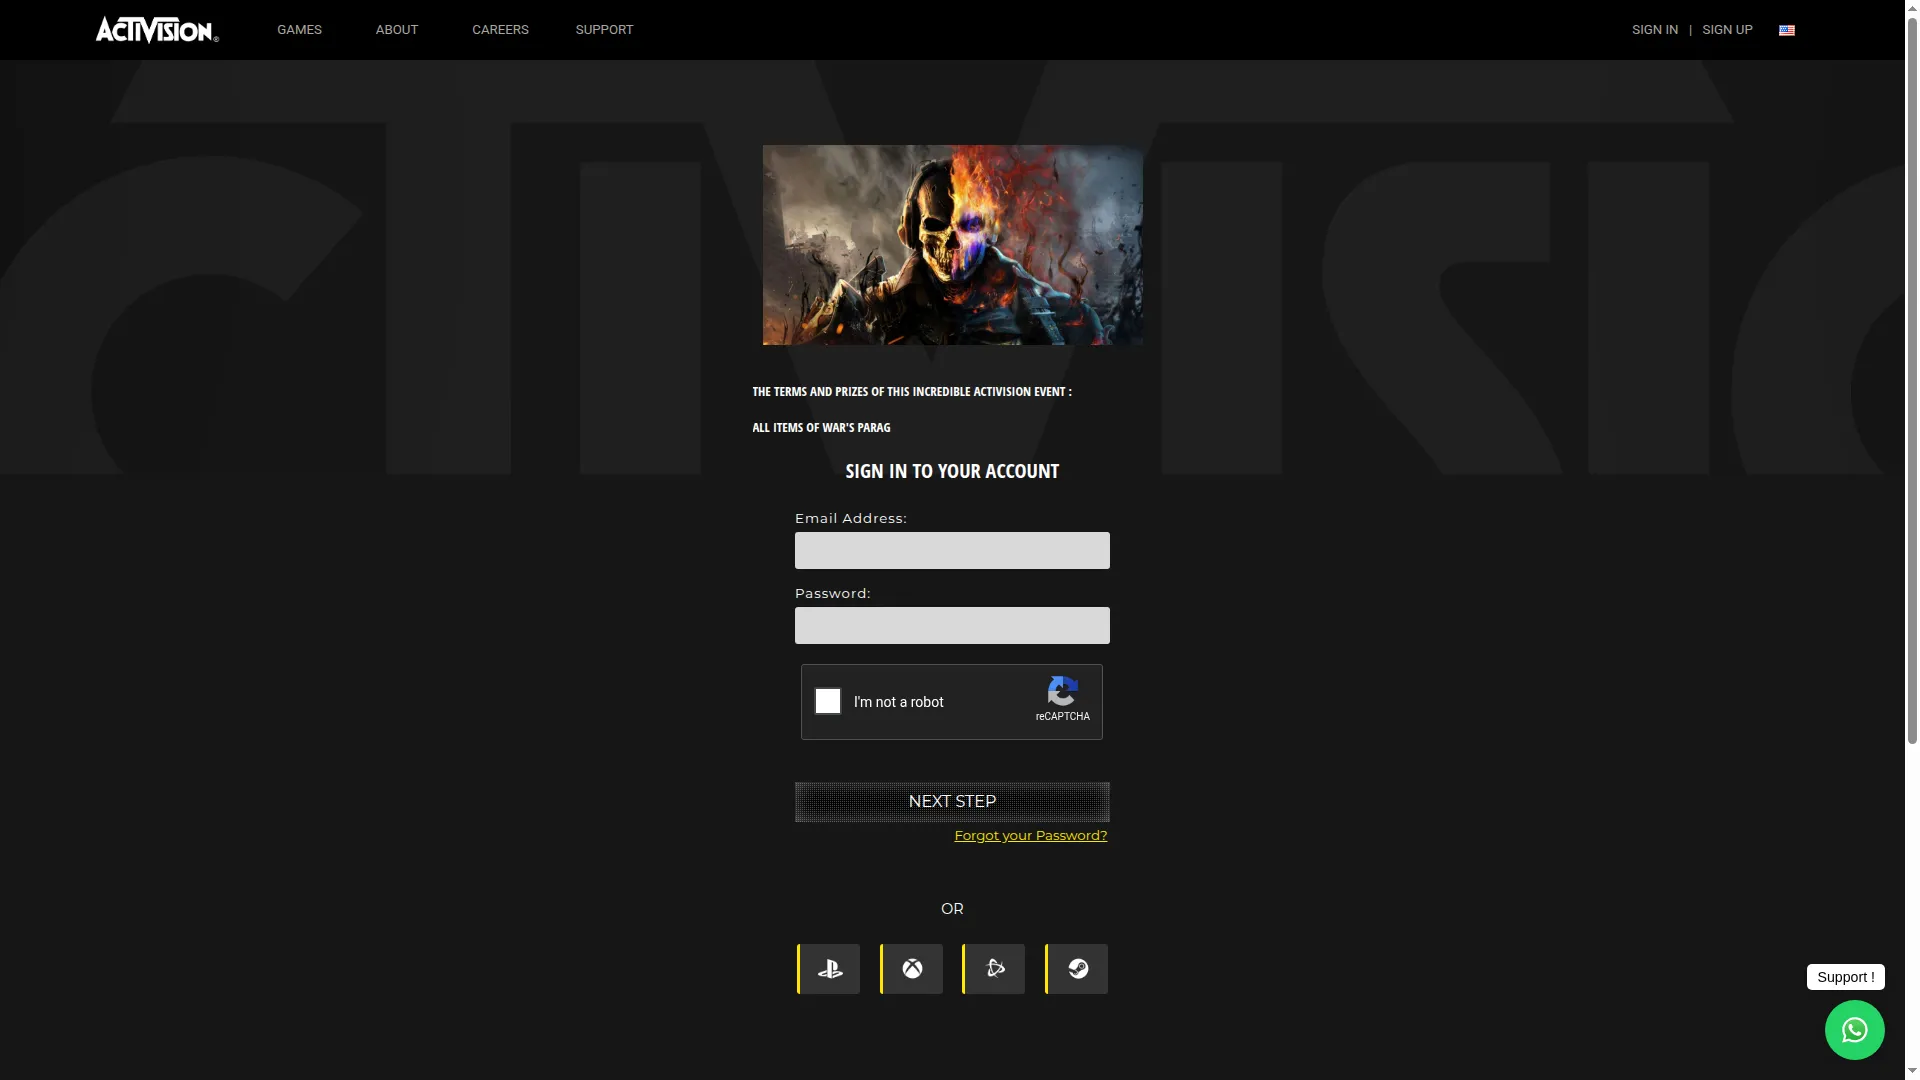Sign in with PlayStation icon
The width and height of the screenshot is (1920, 1080).
(829, 969)
